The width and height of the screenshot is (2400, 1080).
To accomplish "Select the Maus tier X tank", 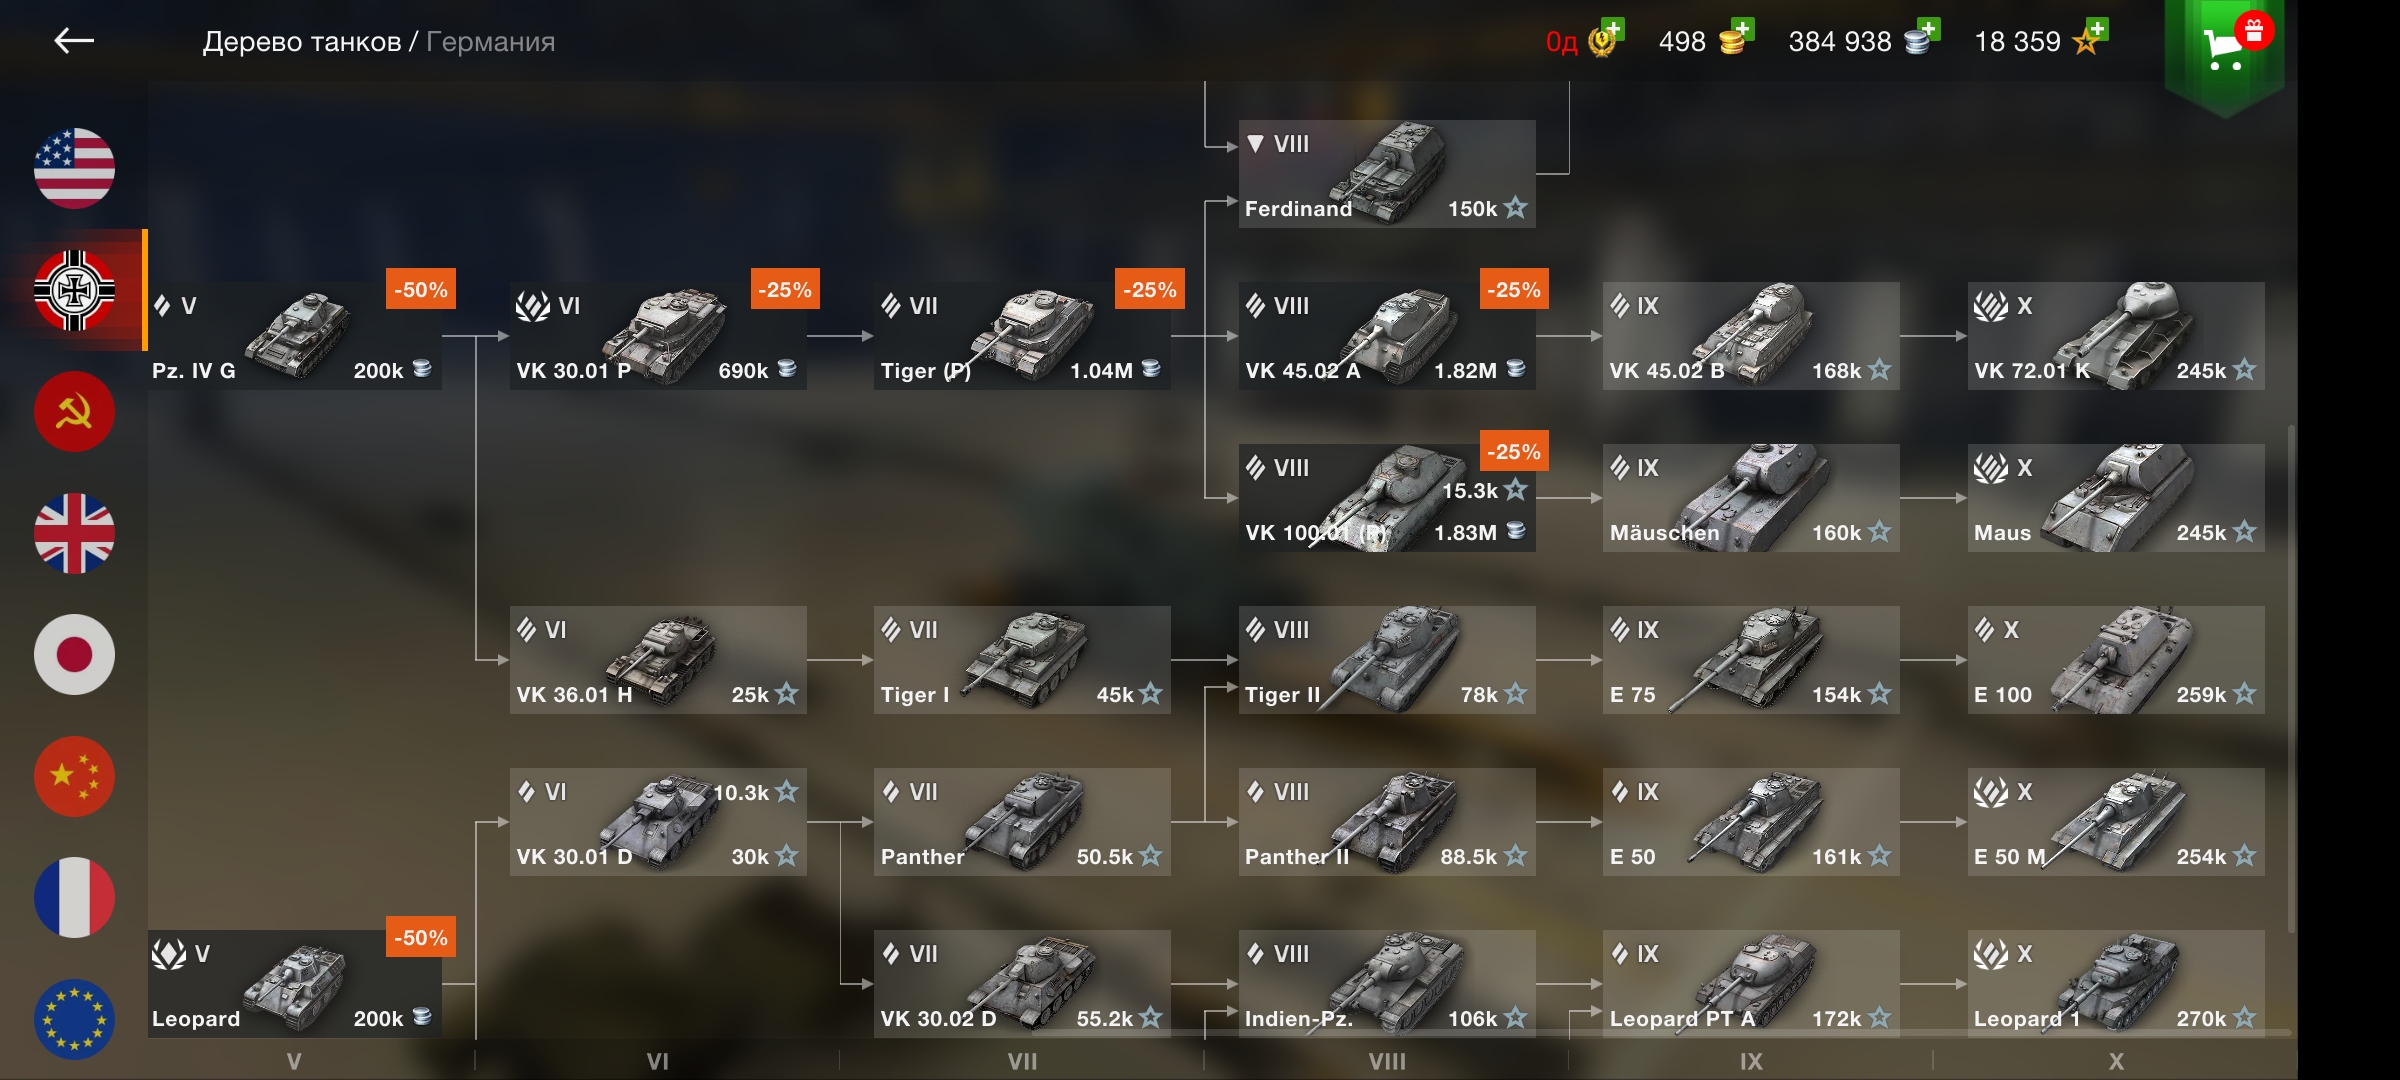I will click(x=2116, y=498).
